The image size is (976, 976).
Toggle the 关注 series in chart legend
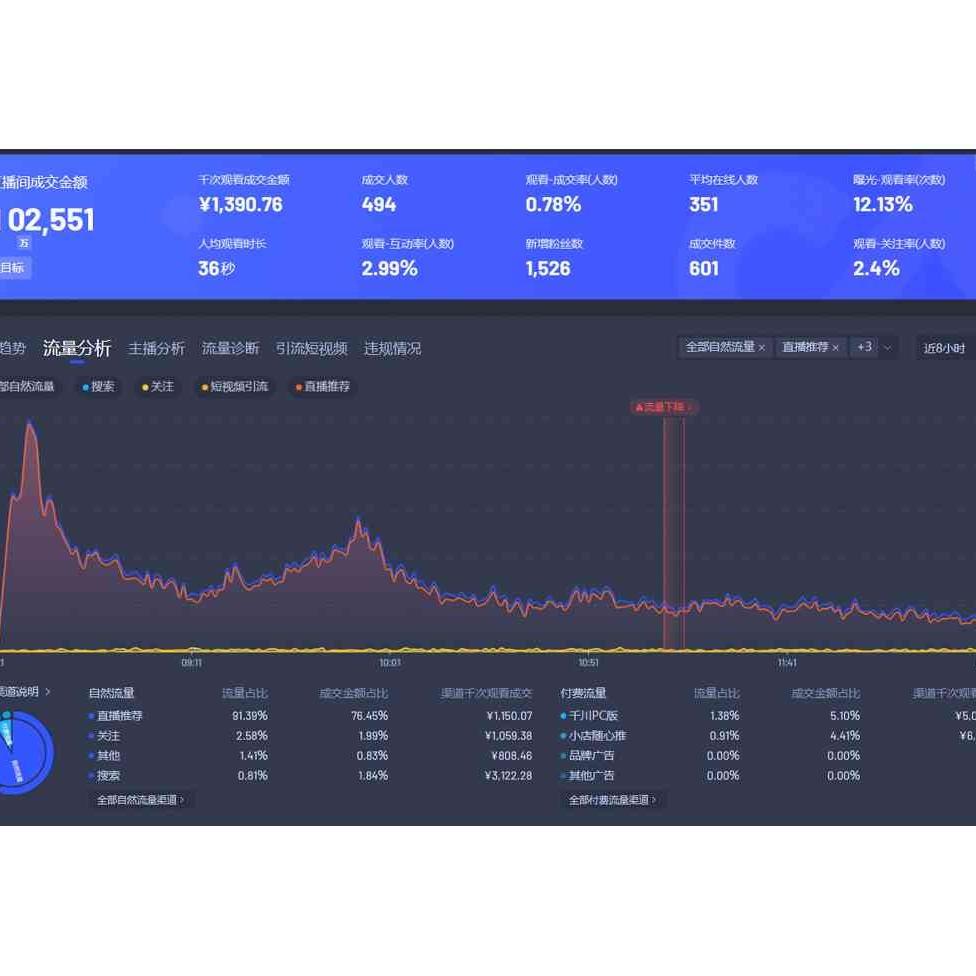point(158,387)
